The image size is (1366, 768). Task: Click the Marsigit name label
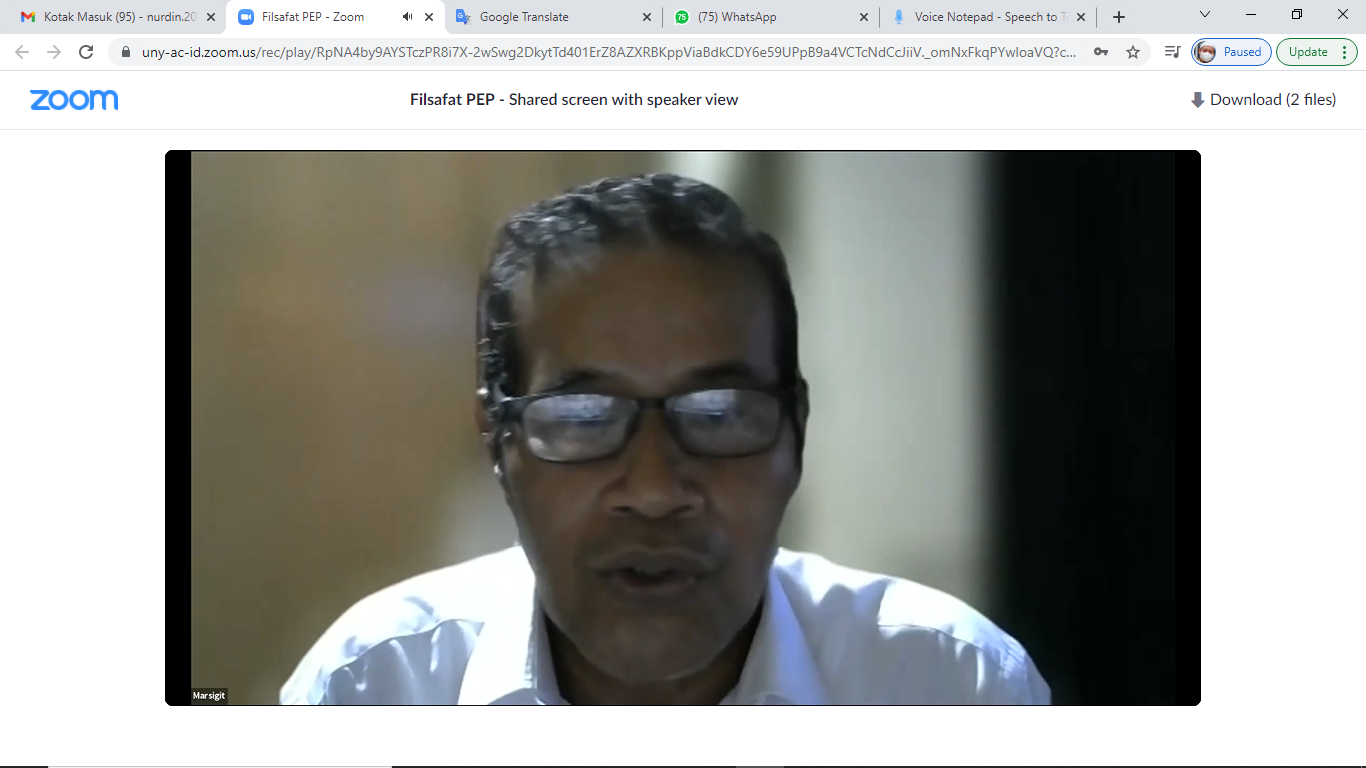coord(209,695)
